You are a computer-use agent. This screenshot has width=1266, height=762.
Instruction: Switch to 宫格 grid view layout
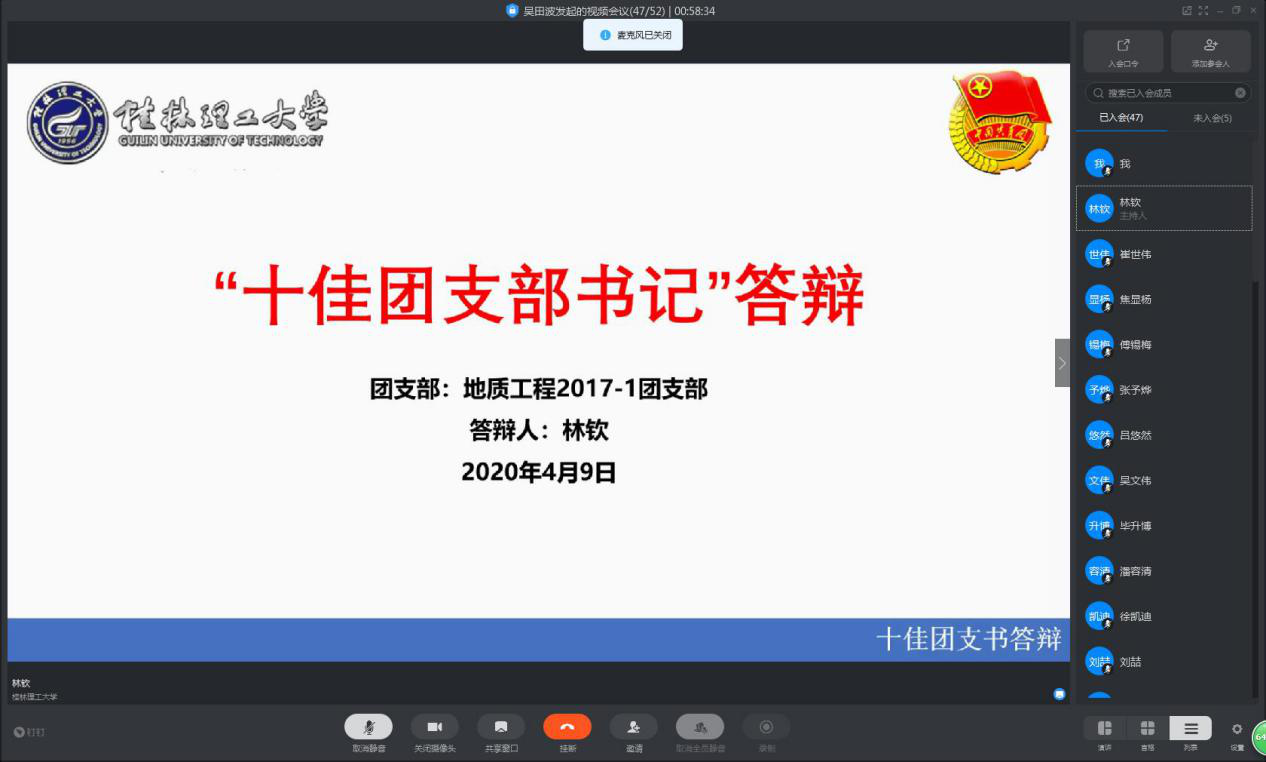coord(1147,728)
